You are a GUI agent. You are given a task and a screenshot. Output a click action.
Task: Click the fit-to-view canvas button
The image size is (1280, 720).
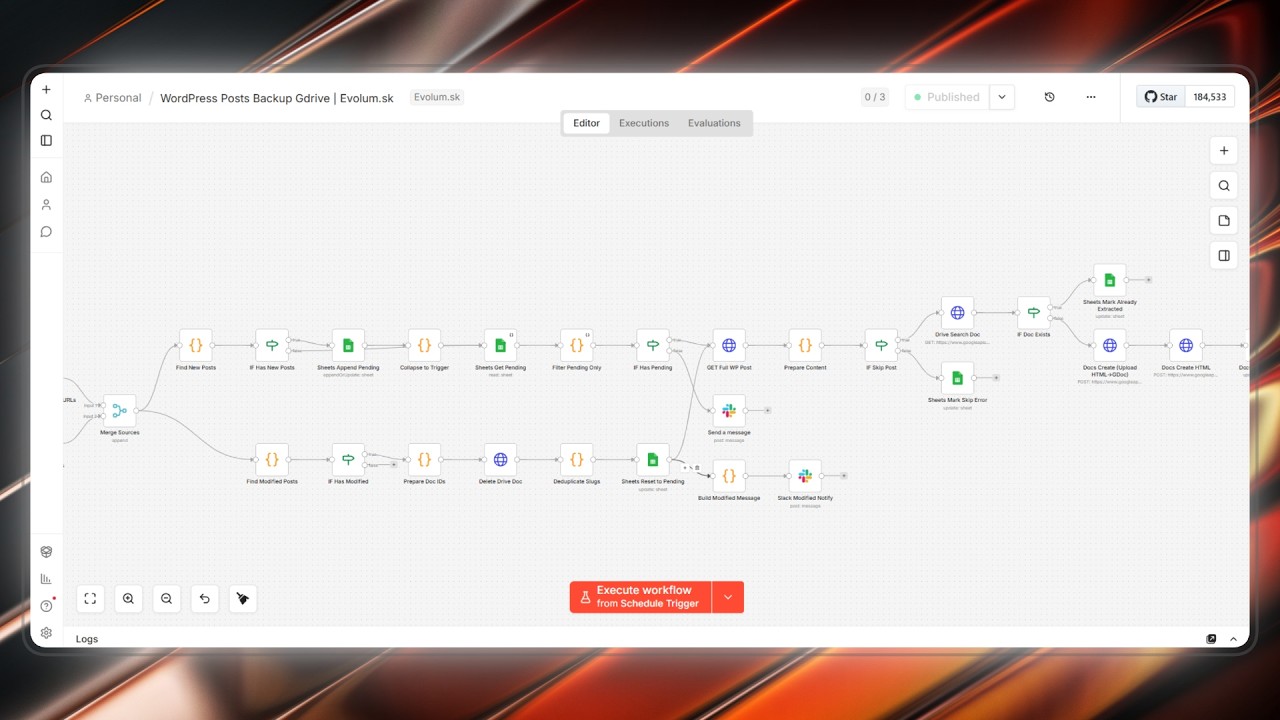click(x=90, y=598)
